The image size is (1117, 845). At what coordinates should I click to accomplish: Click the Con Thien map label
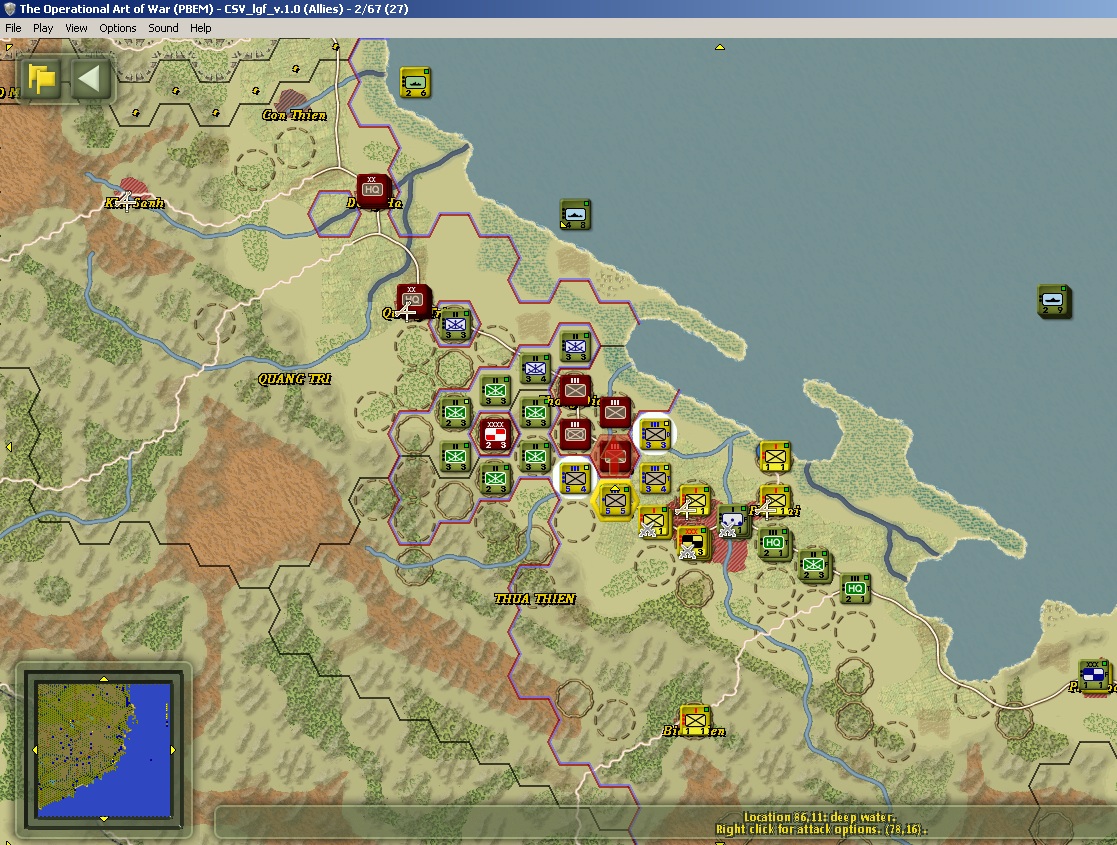tap(294, 115)
